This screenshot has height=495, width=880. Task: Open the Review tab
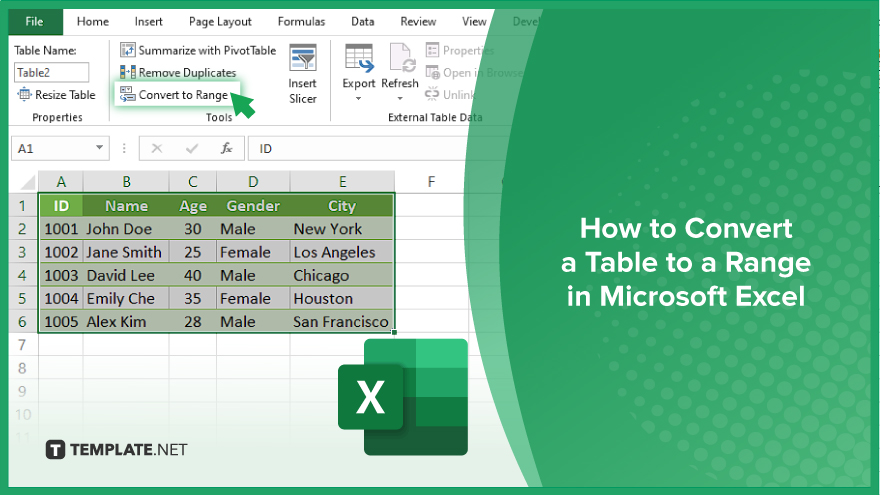pyautogui.click(x=418, y=22)
